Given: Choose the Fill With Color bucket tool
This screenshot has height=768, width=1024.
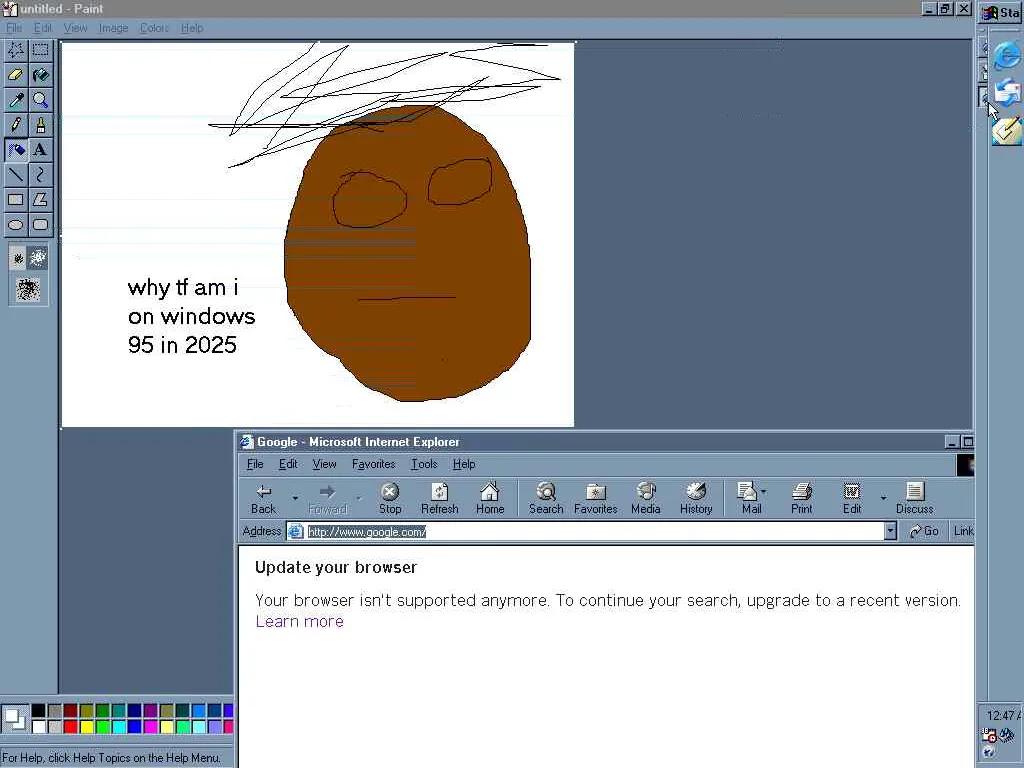Looking at the screenshot, I should [40, 75].
